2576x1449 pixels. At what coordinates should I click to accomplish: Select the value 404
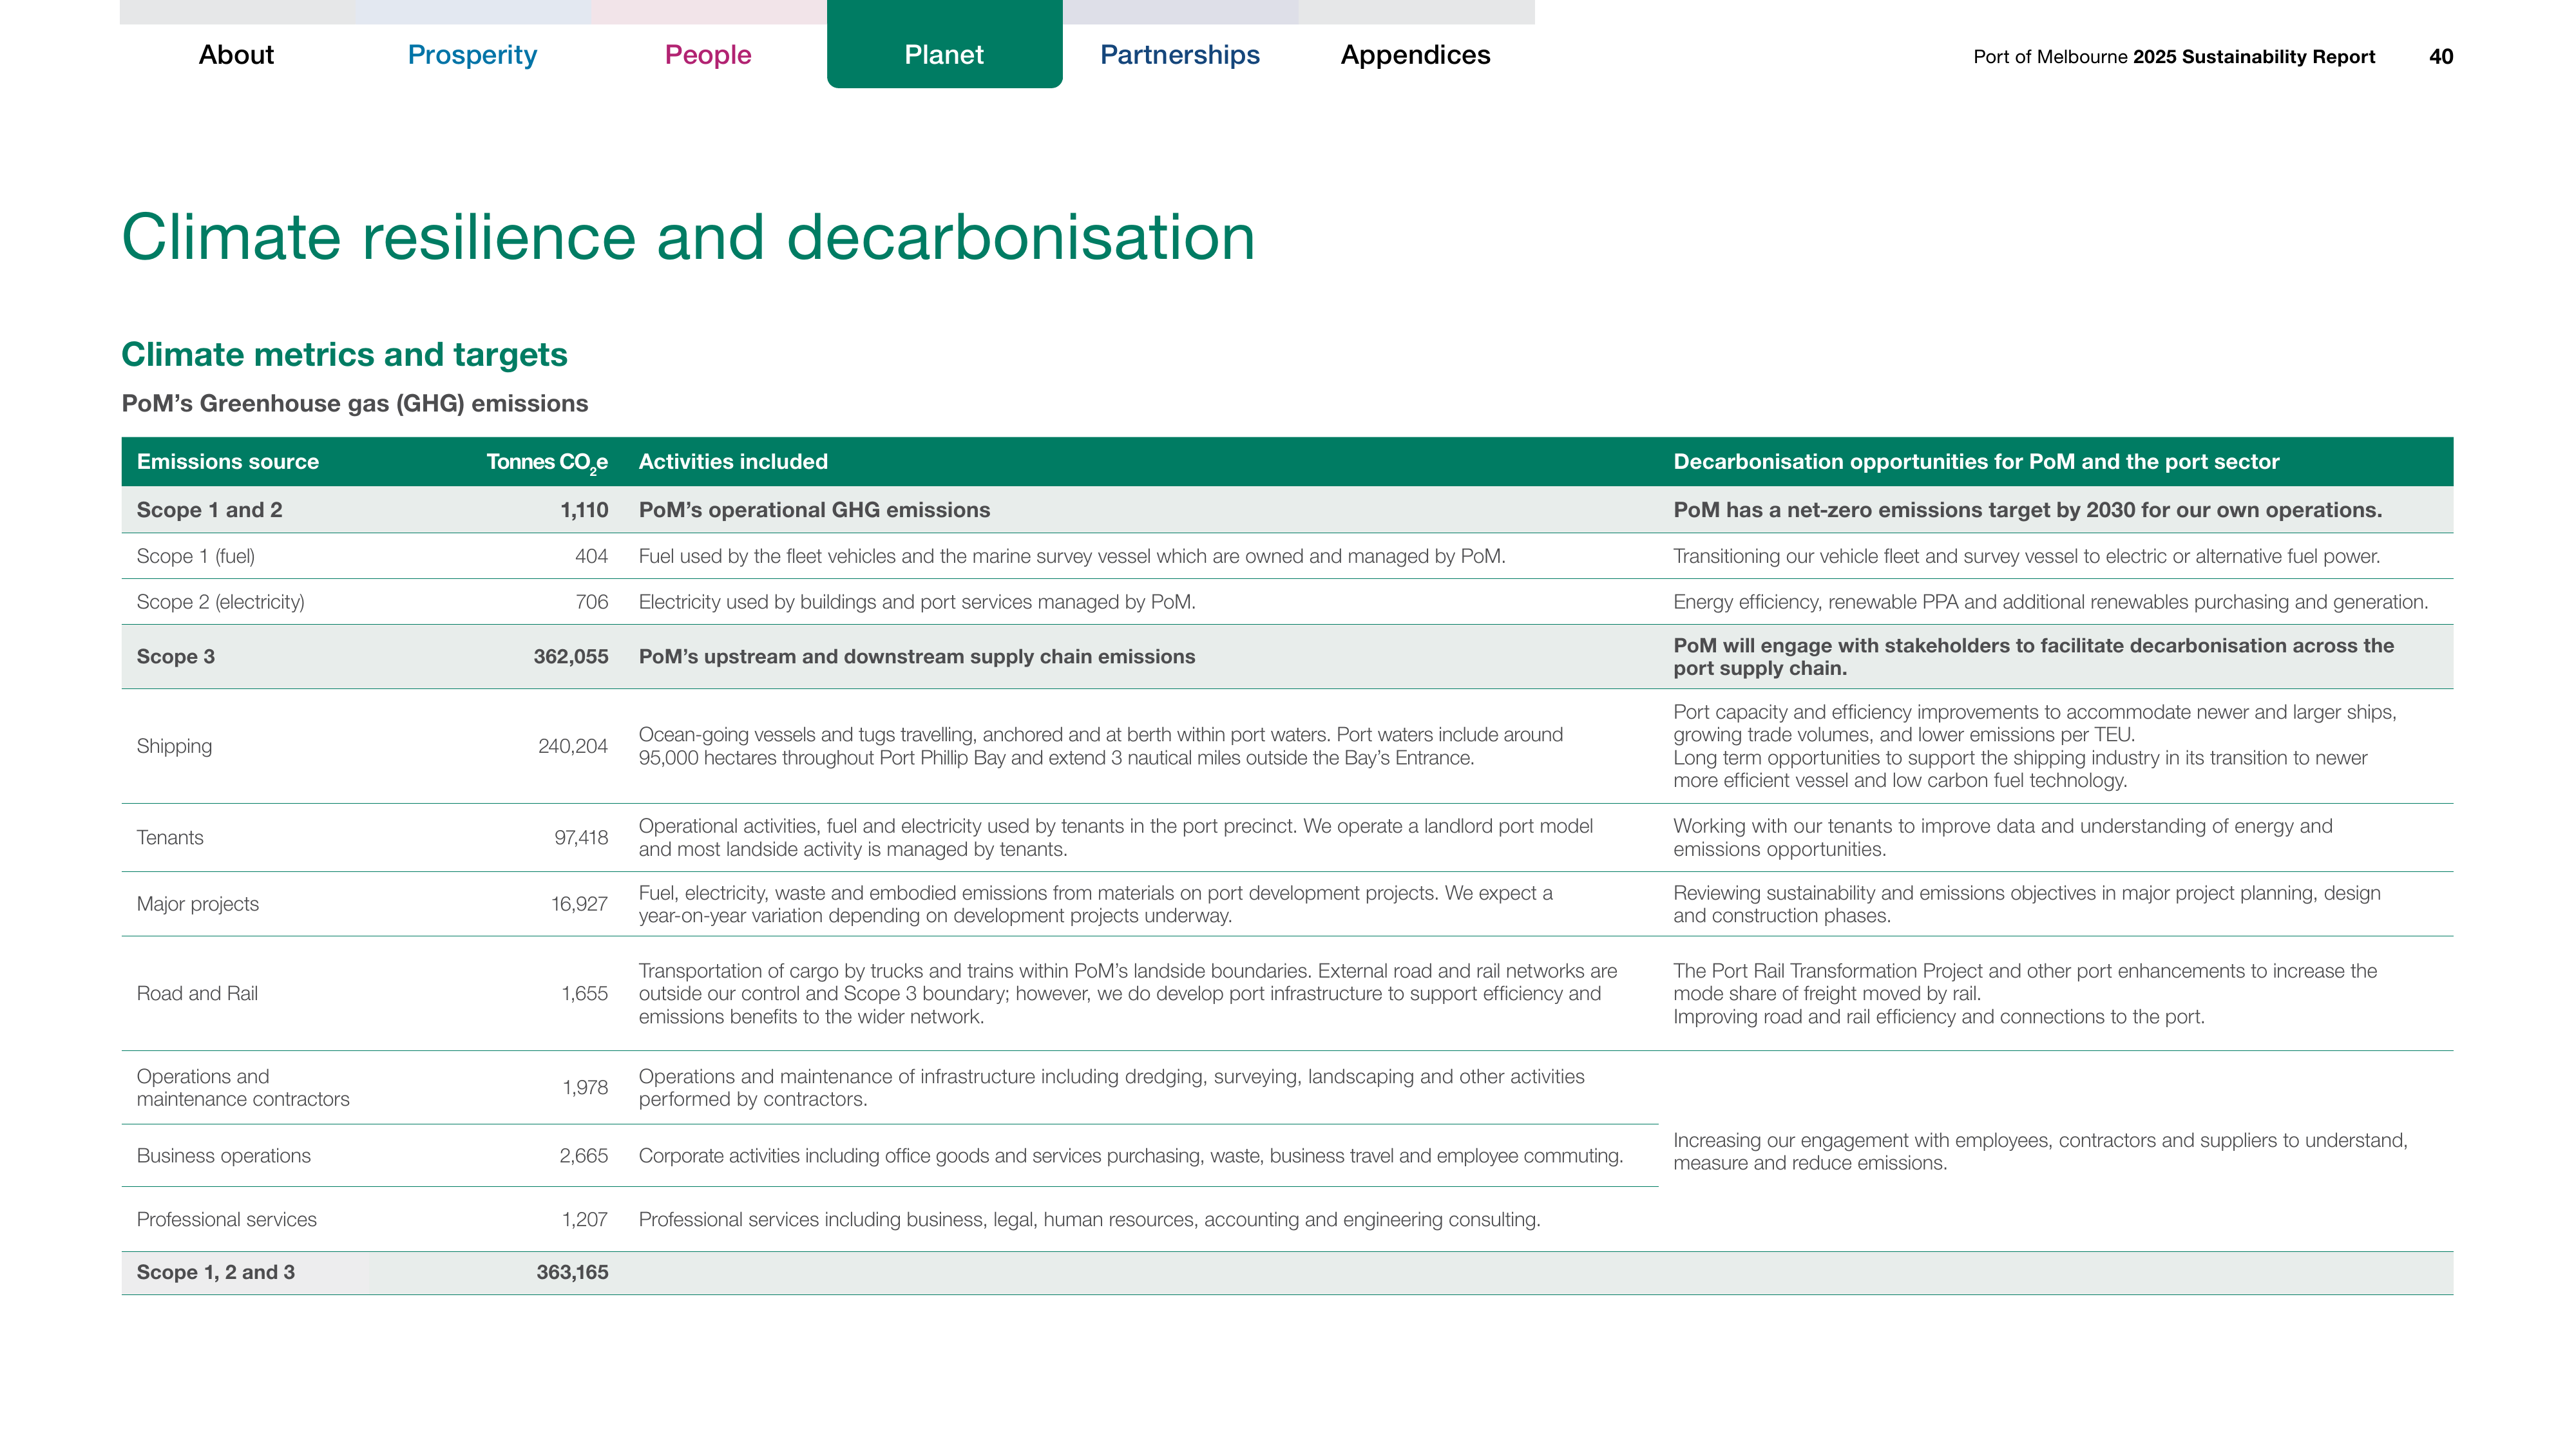(x=591, y=556)
